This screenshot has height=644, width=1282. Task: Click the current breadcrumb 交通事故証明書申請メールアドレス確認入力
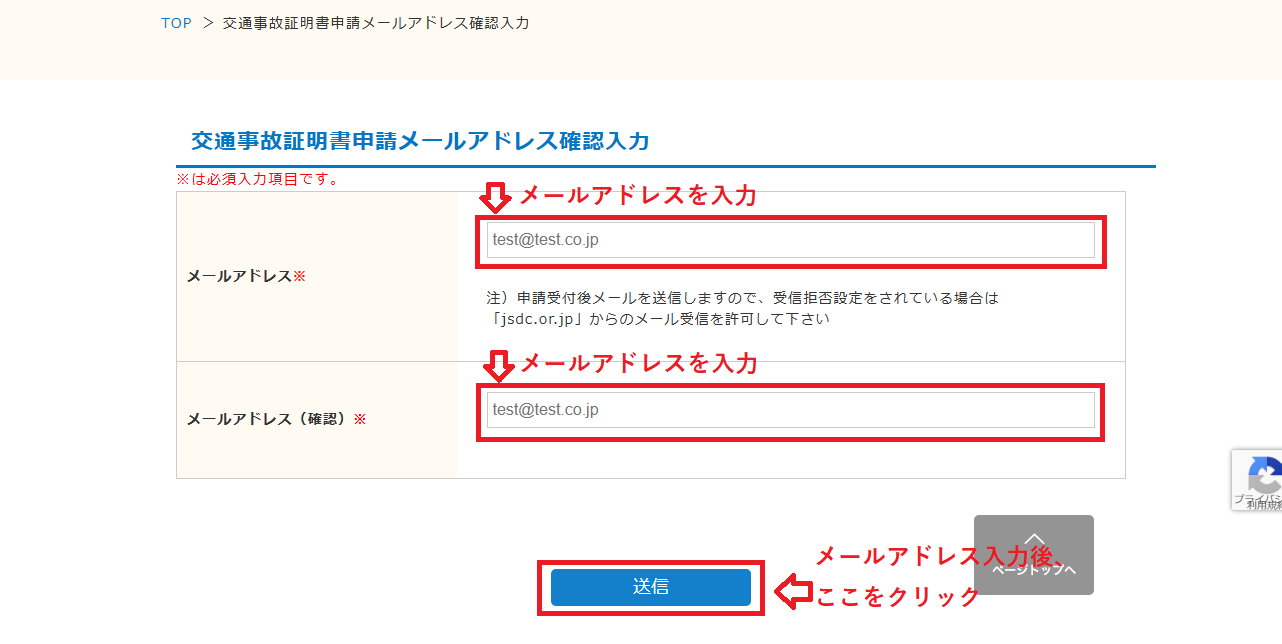376,22
